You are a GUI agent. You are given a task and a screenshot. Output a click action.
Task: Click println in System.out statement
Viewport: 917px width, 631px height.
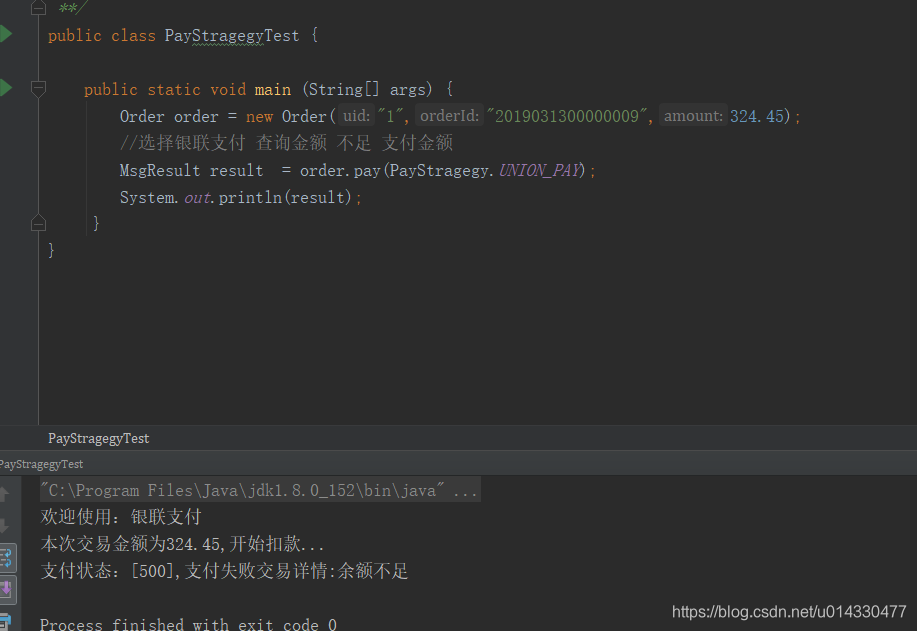(x=250, y=198)
